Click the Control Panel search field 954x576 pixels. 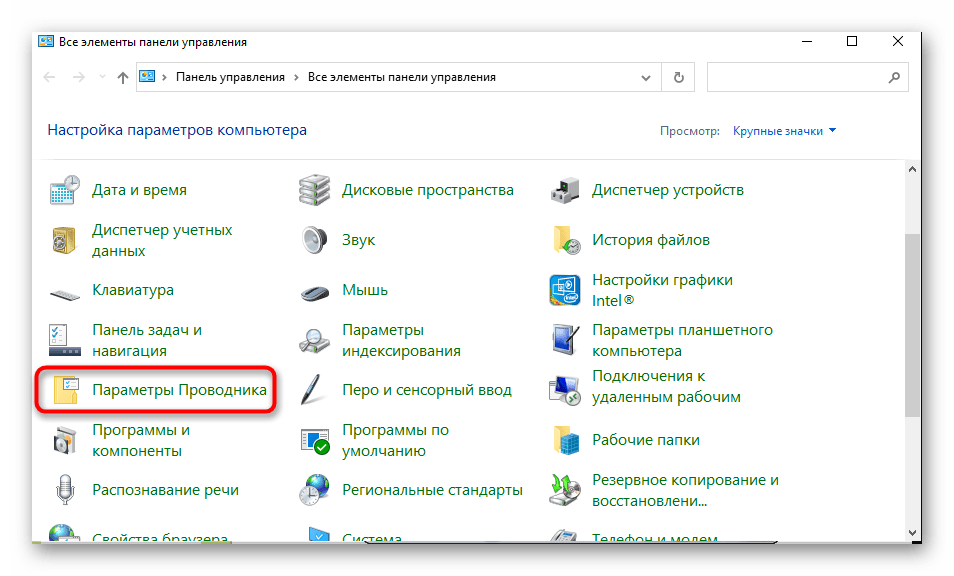pos(795,77)
